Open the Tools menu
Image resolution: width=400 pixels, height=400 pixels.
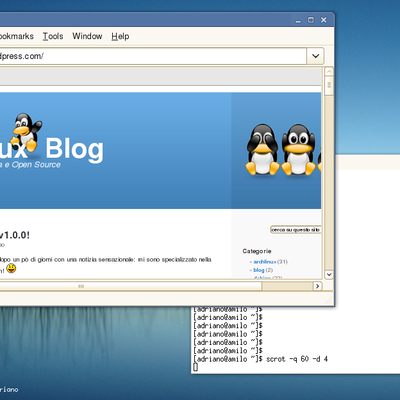(x=53, y=36)
